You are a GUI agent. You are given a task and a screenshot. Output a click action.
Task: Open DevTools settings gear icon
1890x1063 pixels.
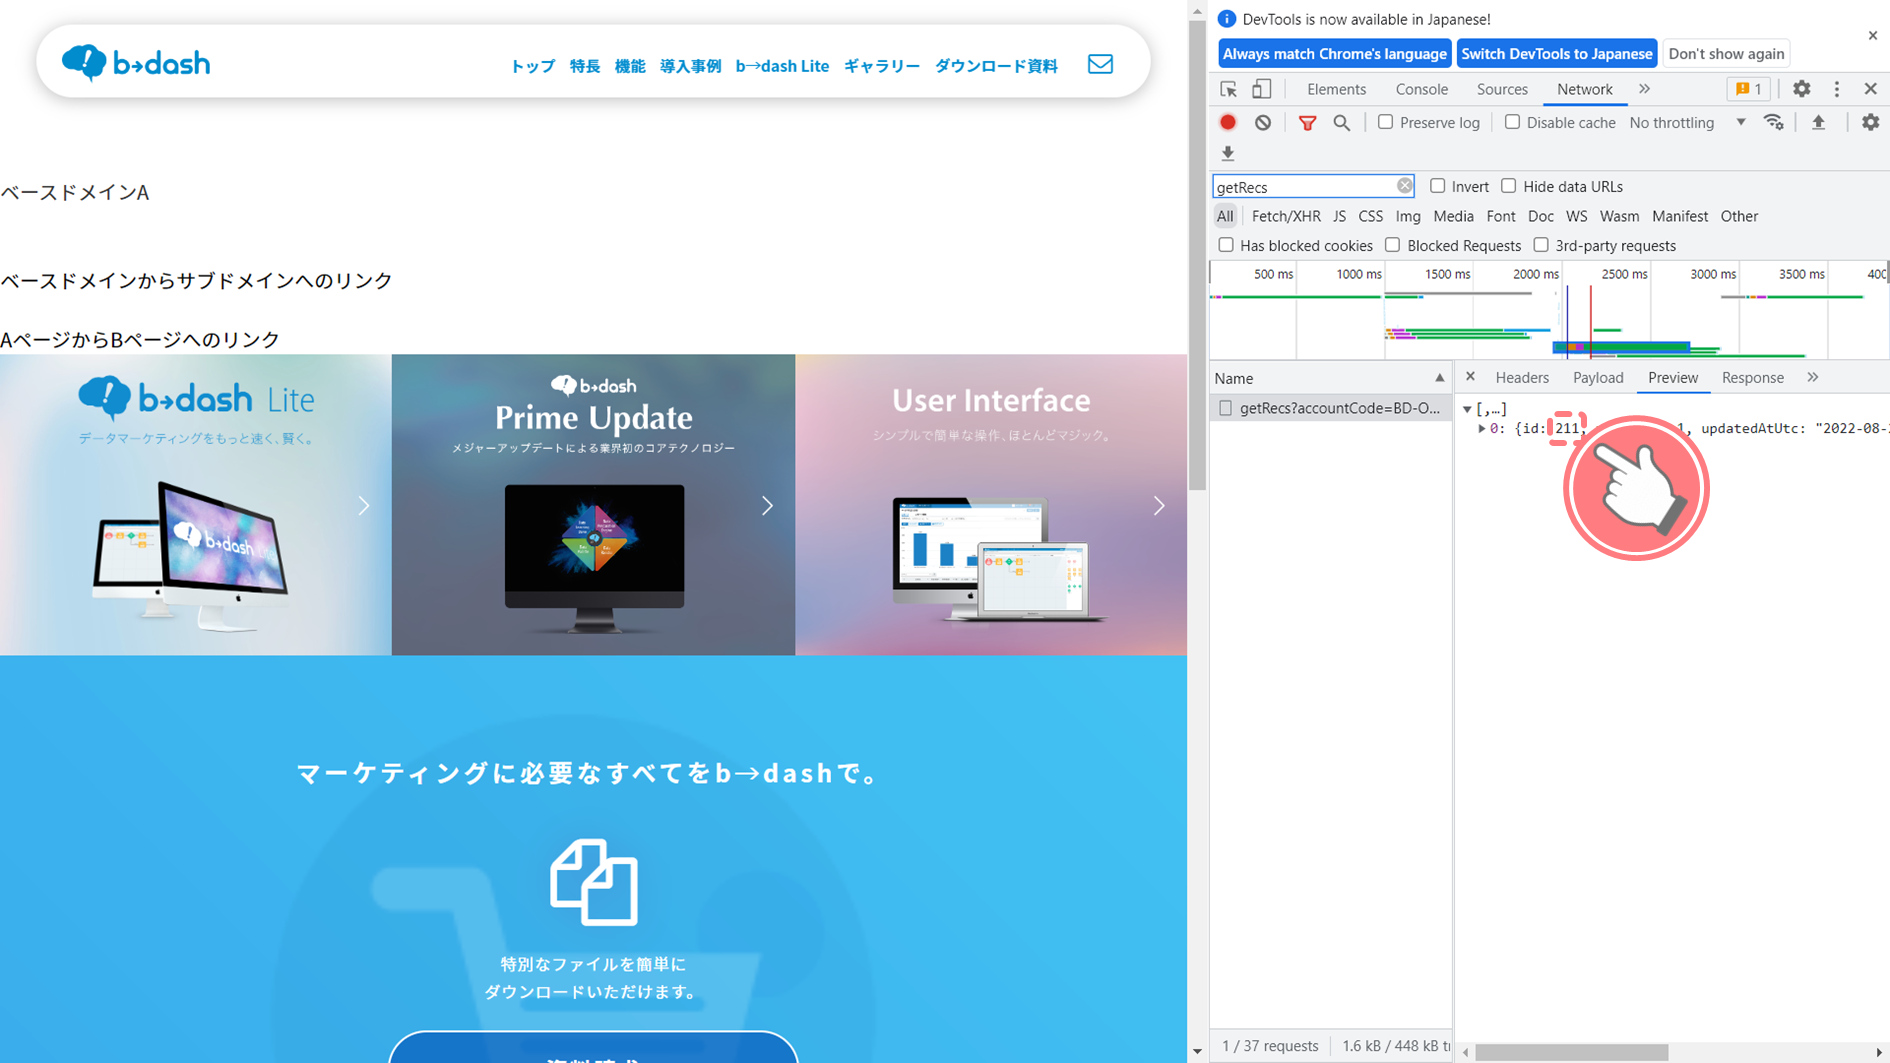click(1801, 89)
